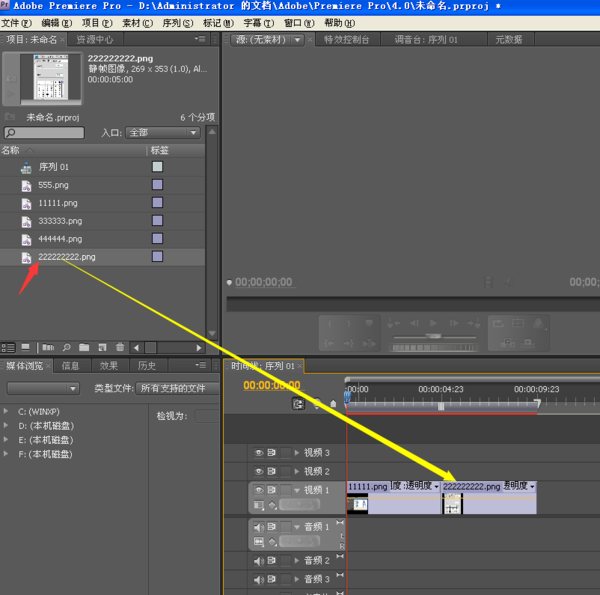Select the 11111.png clip on timeline
The image size is (600, 595).
click(366, 486)
